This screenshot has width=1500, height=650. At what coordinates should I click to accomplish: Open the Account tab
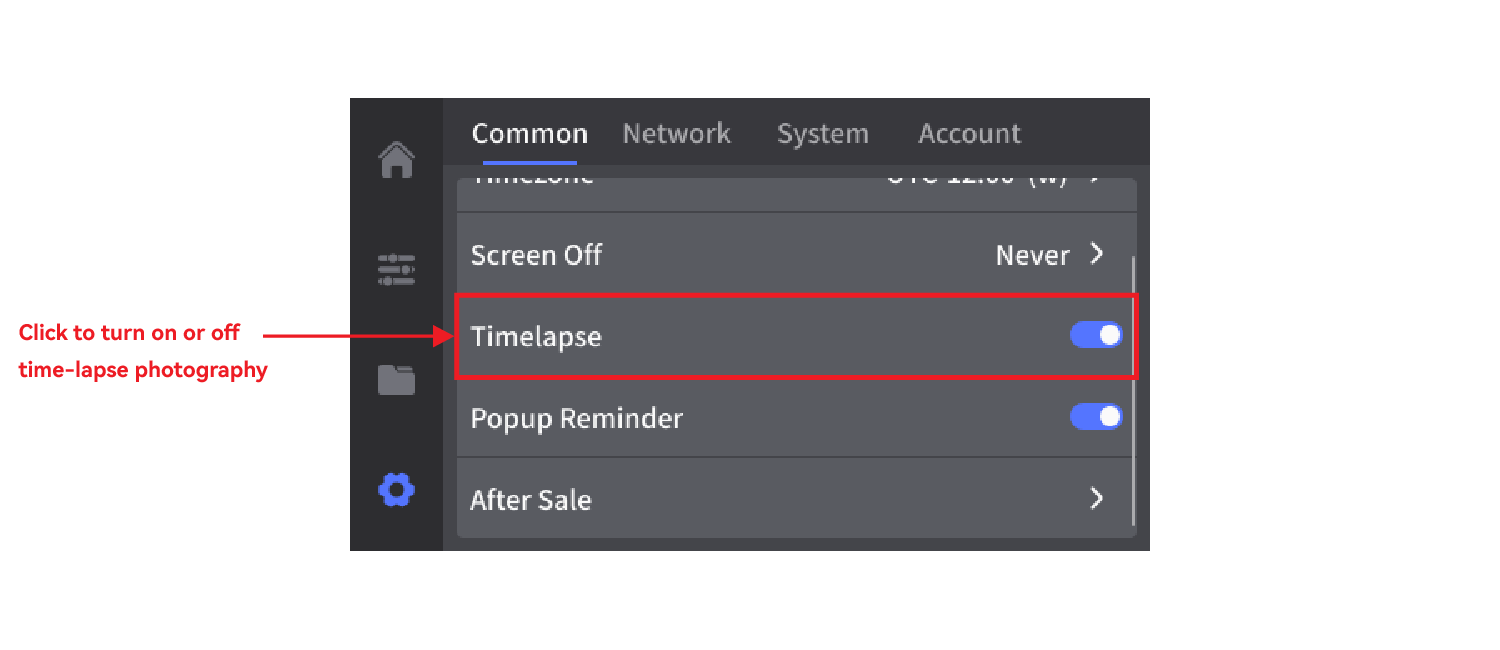[969, 134]
